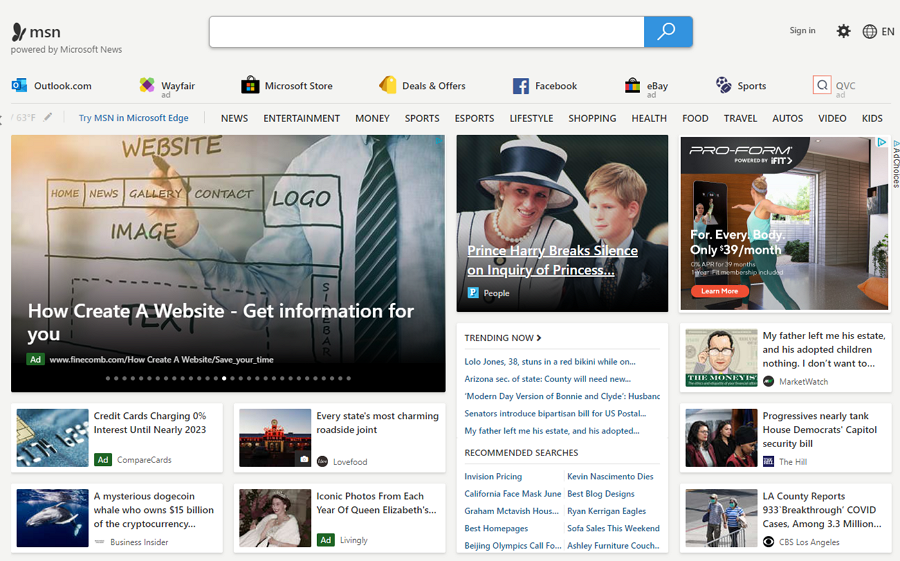This screenshot has width=900, height=561.
Task: Click the People source icon under Prince Harry story
Action: coord(473,293)
